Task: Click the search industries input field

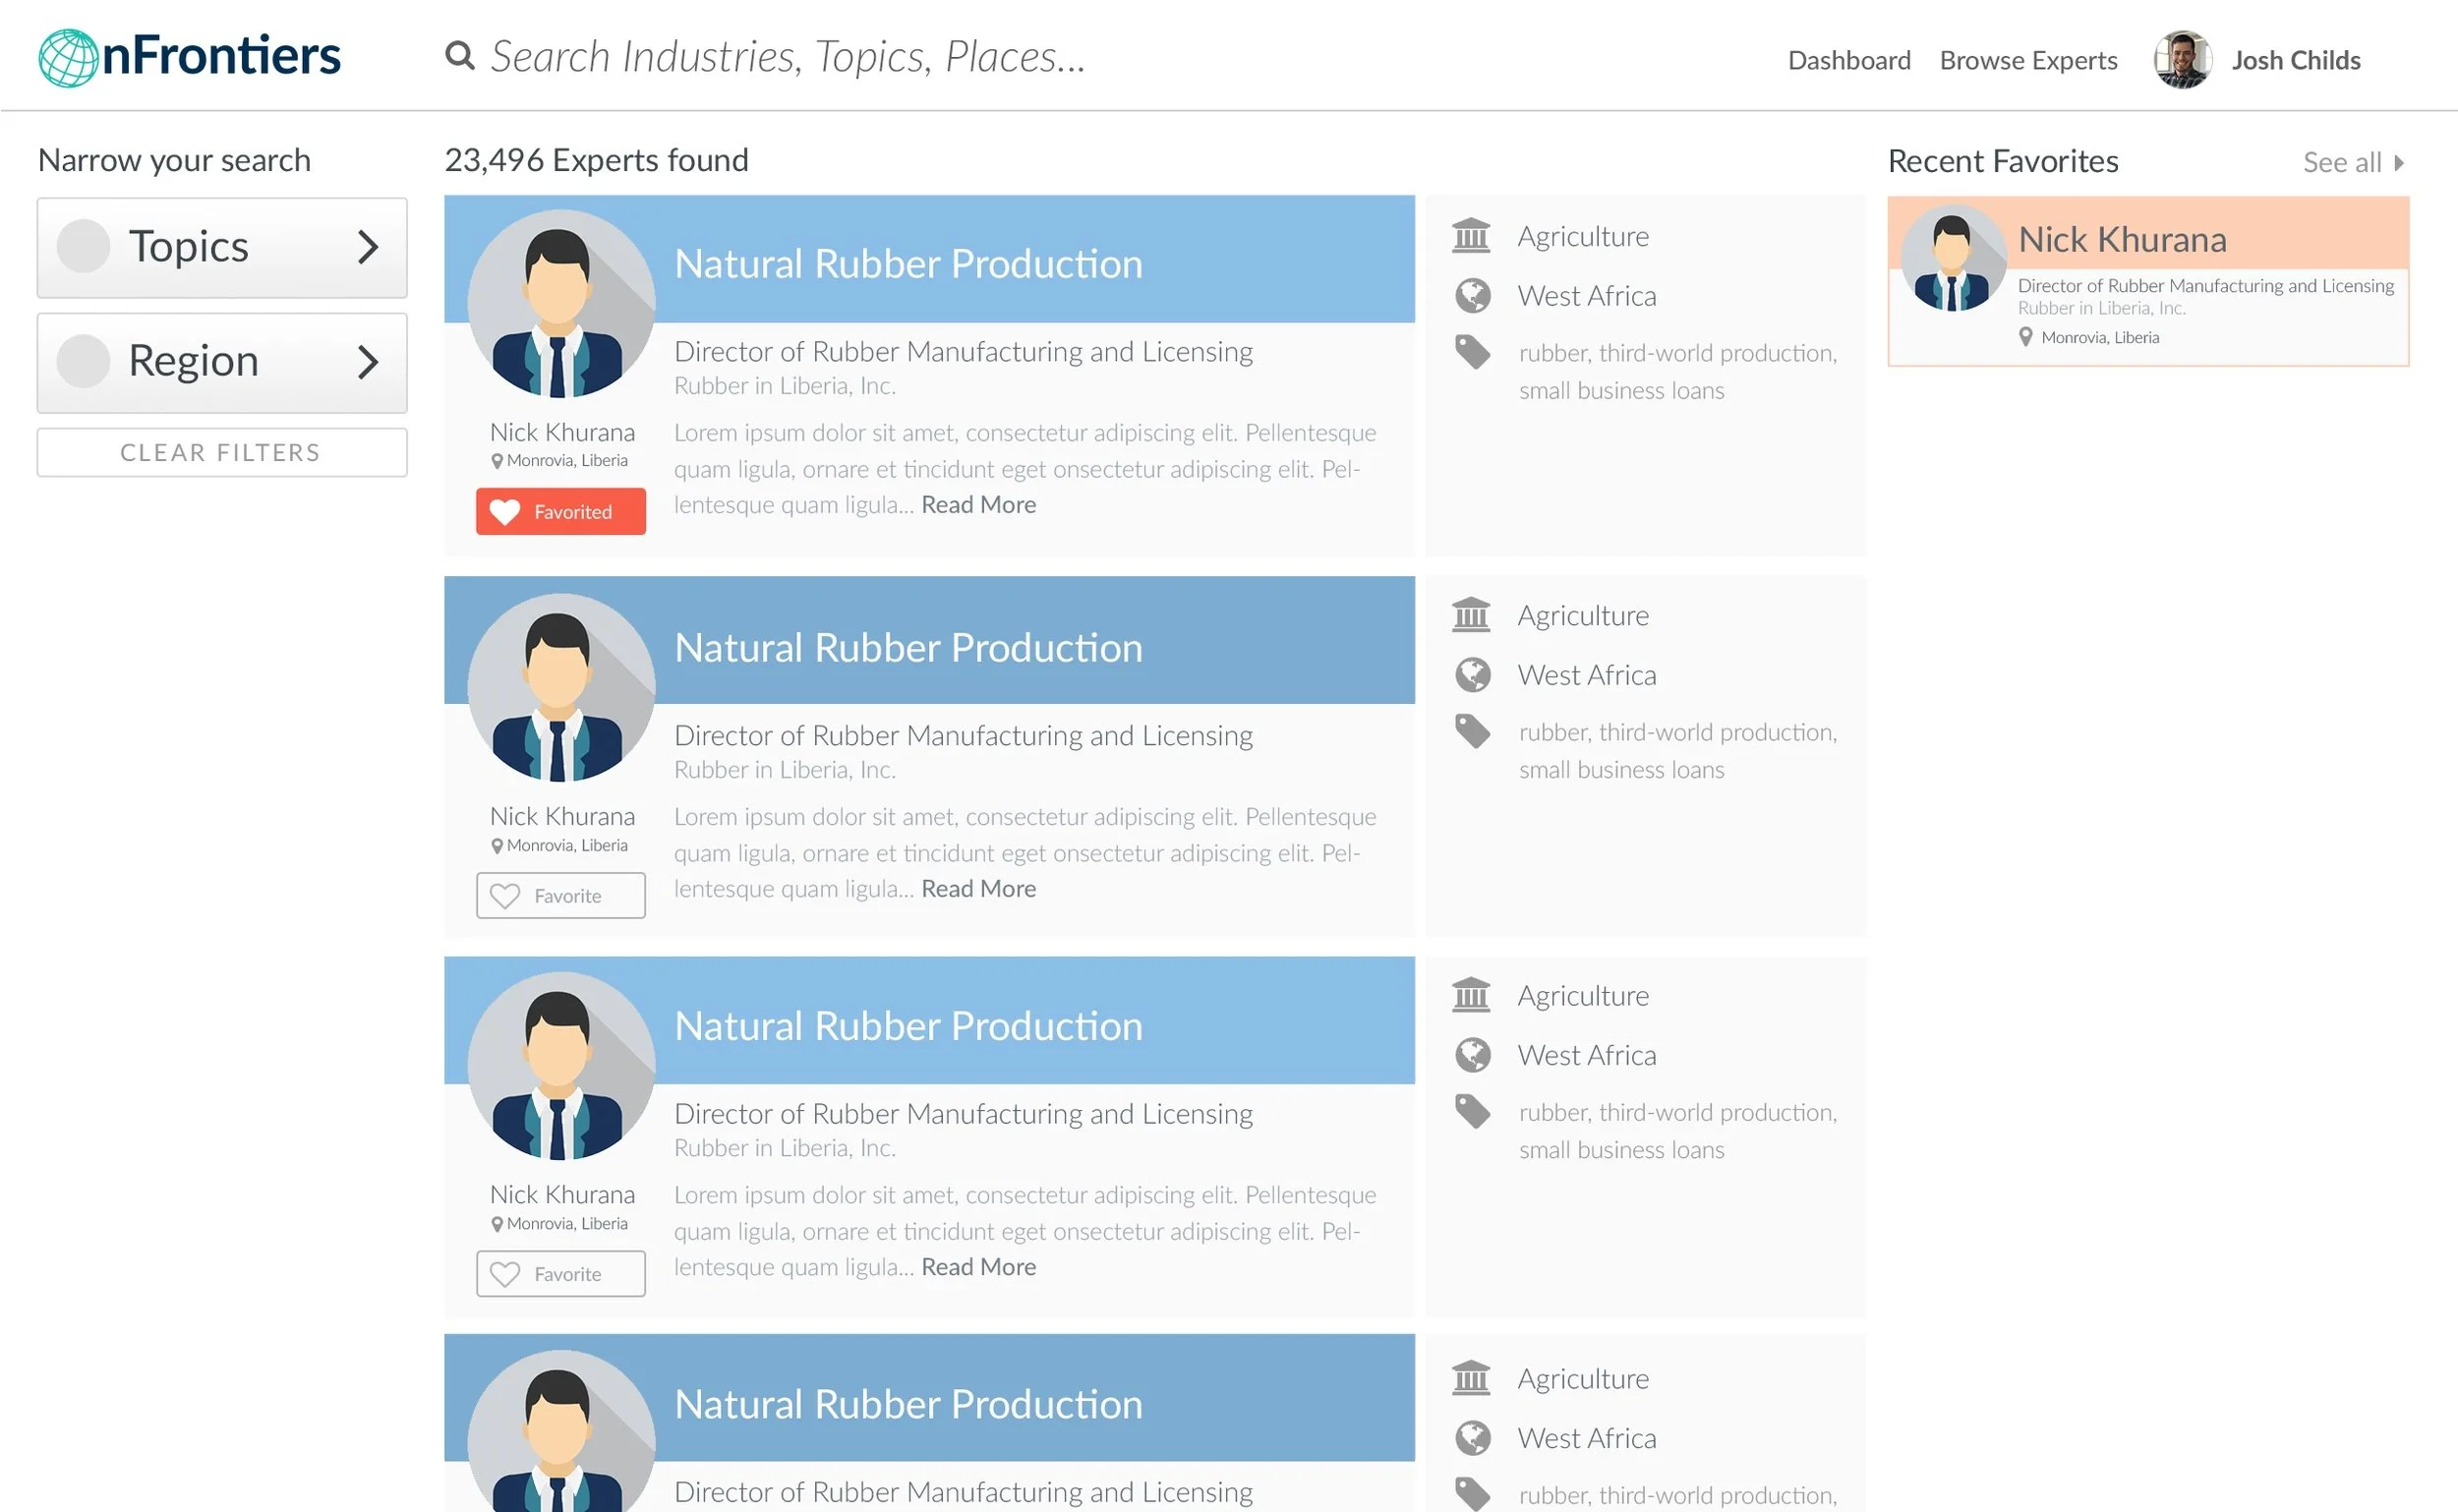Action: point(787,57)
